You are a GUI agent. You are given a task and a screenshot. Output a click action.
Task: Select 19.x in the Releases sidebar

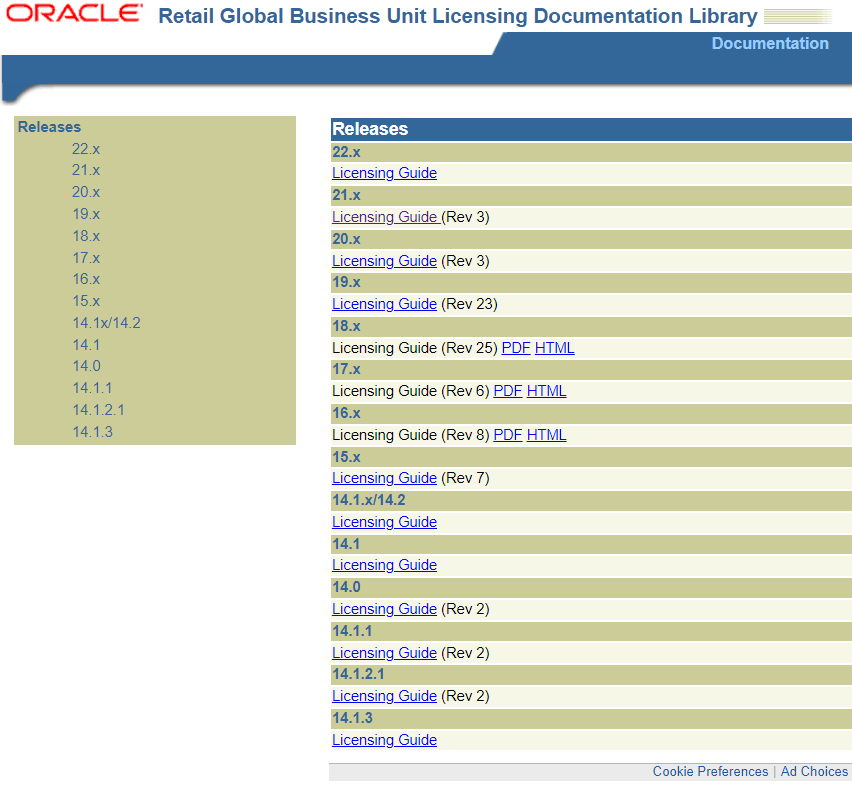pyautogui.click(x=85, y=213)
